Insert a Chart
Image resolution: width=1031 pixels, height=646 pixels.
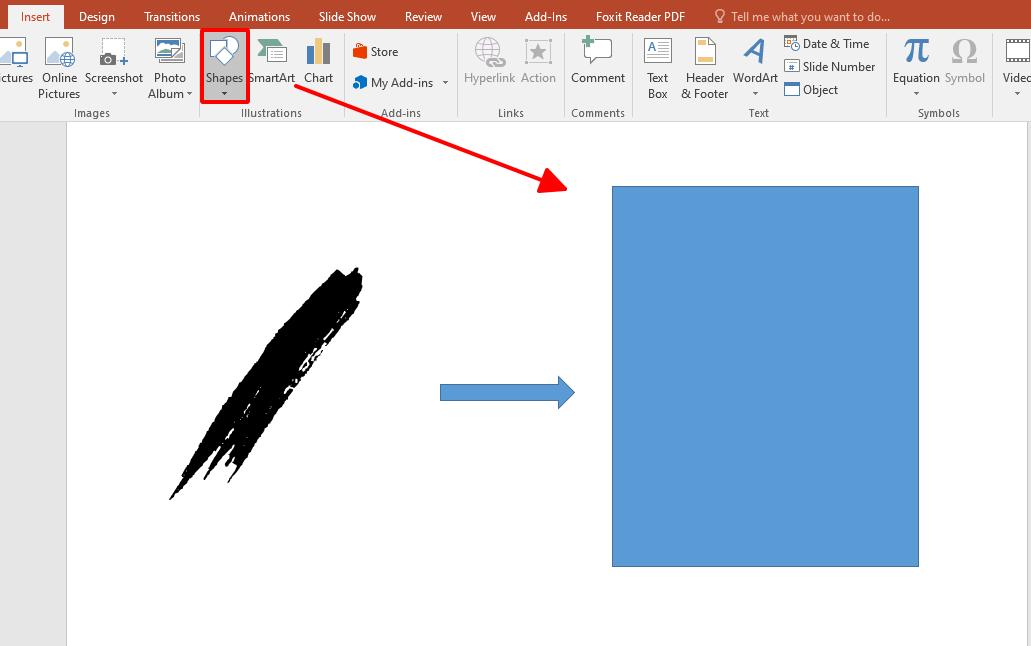[318, 60]
